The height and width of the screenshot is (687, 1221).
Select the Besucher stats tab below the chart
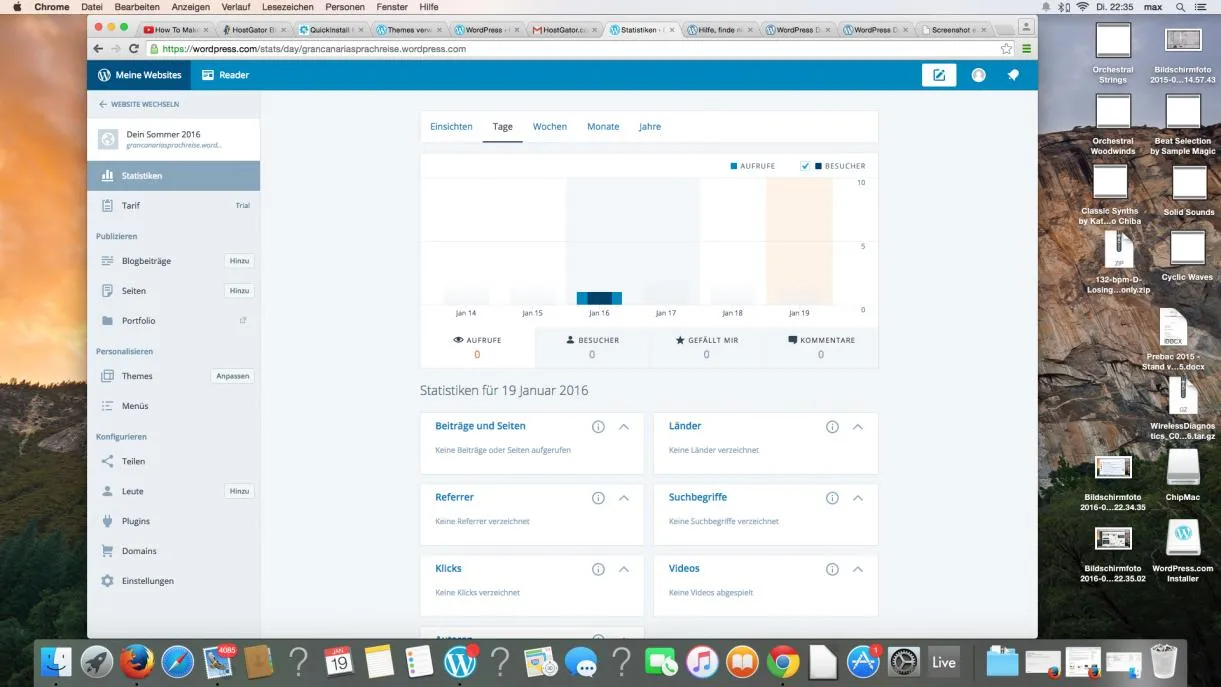pos(592,347)
